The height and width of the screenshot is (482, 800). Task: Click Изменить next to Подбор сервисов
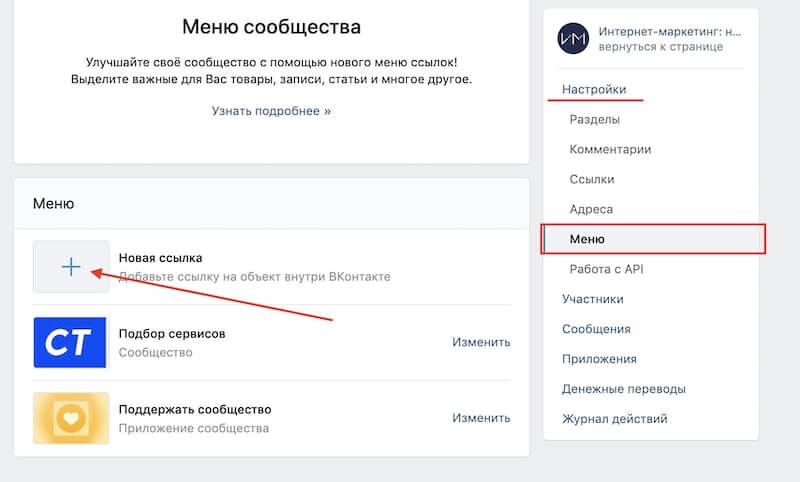[x=481, y=342]
